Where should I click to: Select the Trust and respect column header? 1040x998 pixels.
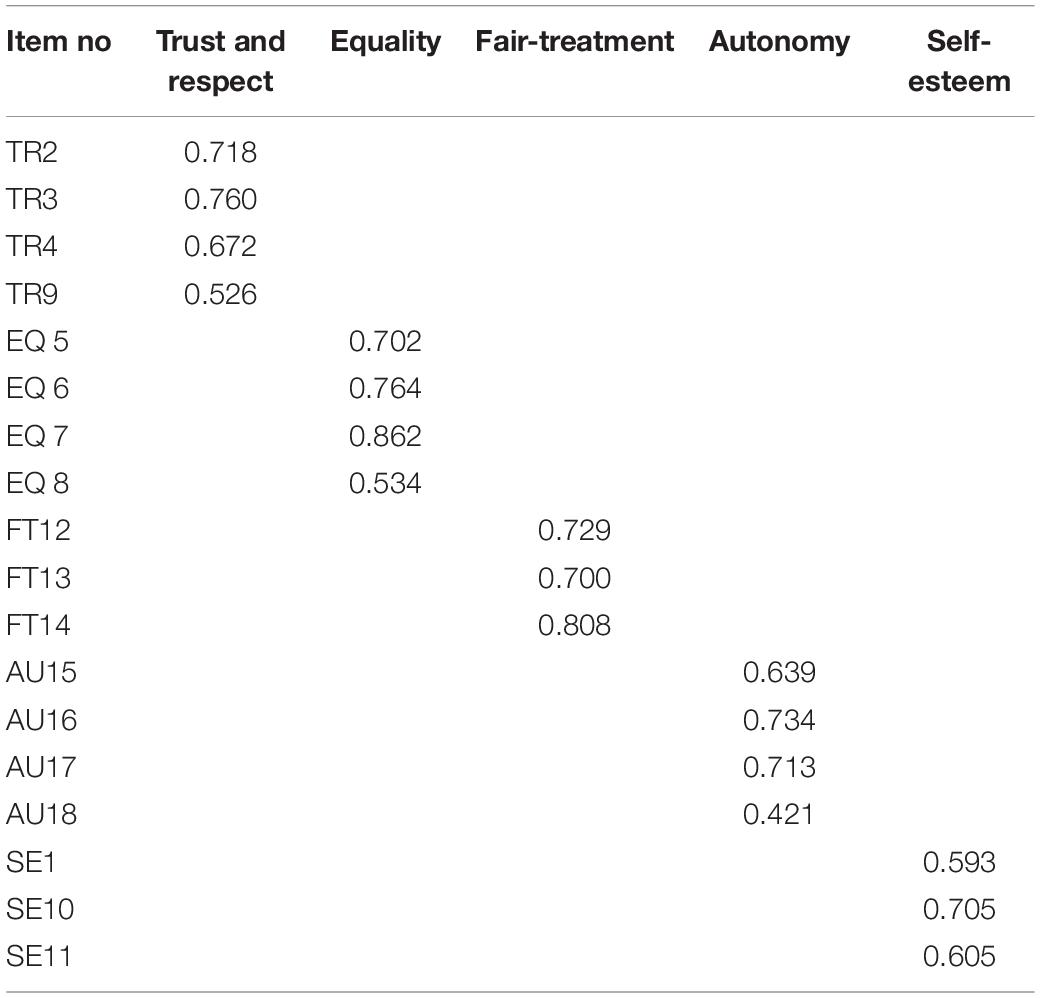click(x=220, y=61)
